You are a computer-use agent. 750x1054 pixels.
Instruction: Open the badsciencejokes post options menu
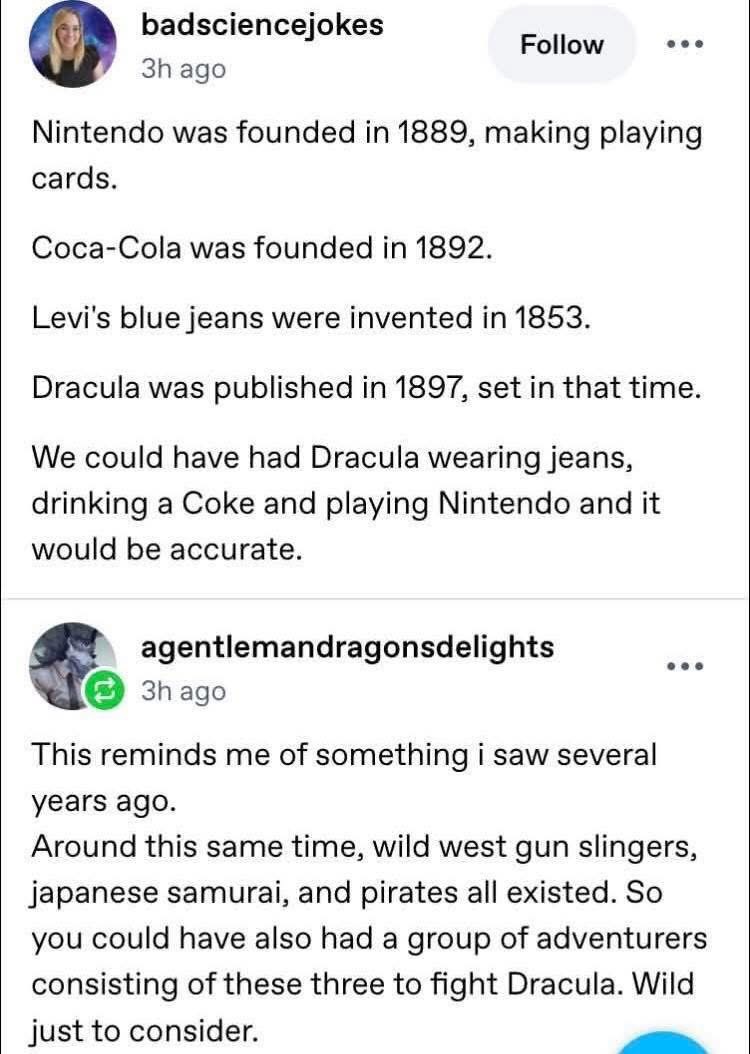(685, 45)
